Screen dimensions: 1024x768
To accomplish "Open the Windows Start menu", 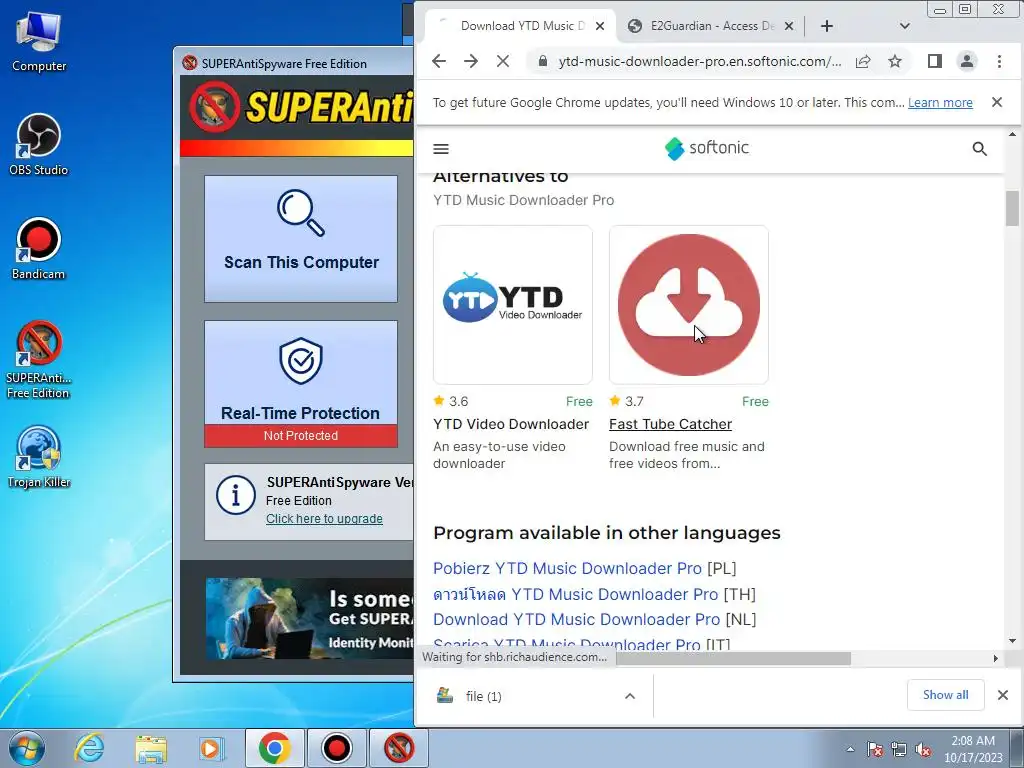I will pos(27,748).
